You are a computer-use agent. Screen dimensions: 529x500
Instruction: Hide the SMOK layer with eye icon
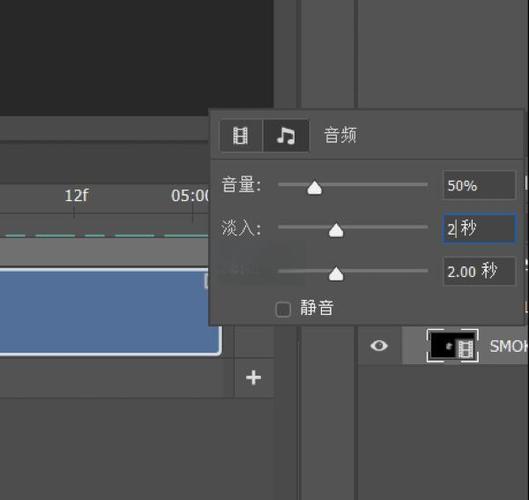(379, 346)
